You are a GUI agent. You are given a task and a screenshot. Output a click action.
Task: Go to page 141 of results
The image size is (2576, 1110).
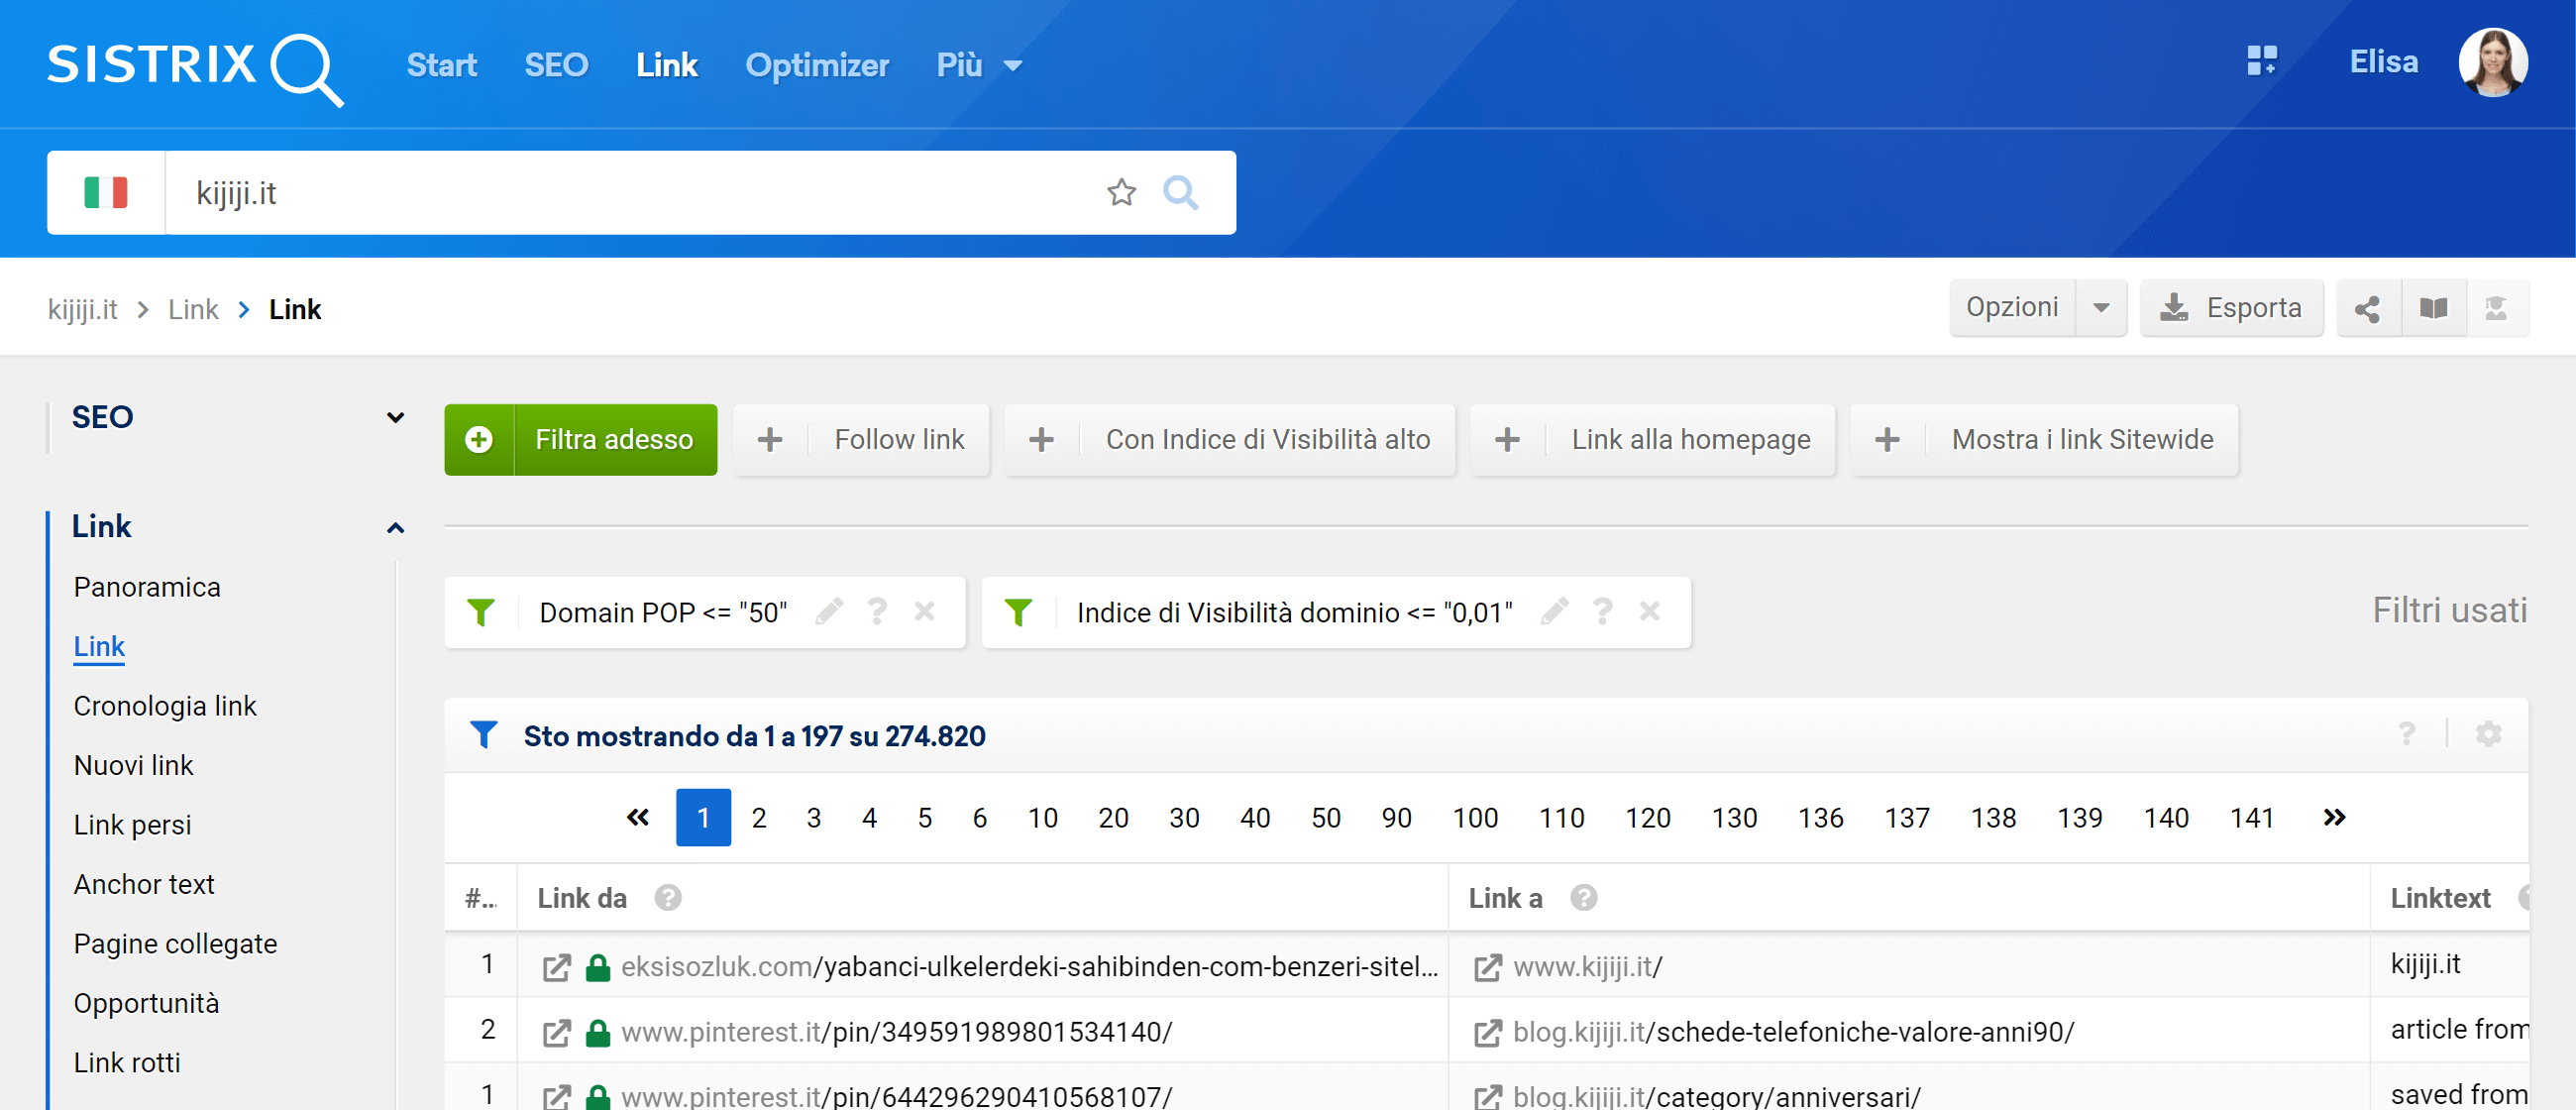pyautogui.click(x=2252, y=817)
